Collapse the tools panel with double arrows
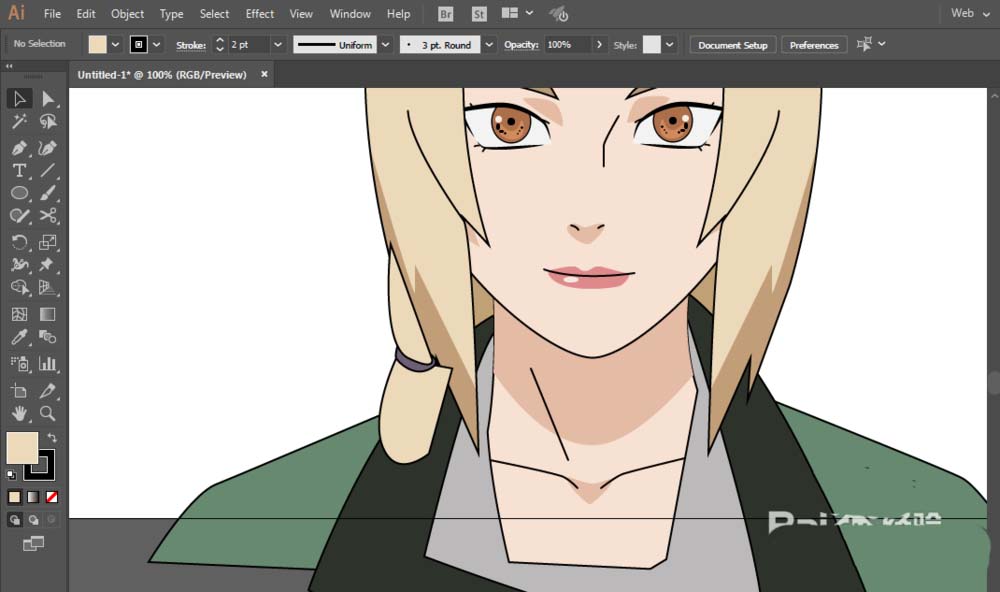Screen dimensions: 1000x592 9,66
